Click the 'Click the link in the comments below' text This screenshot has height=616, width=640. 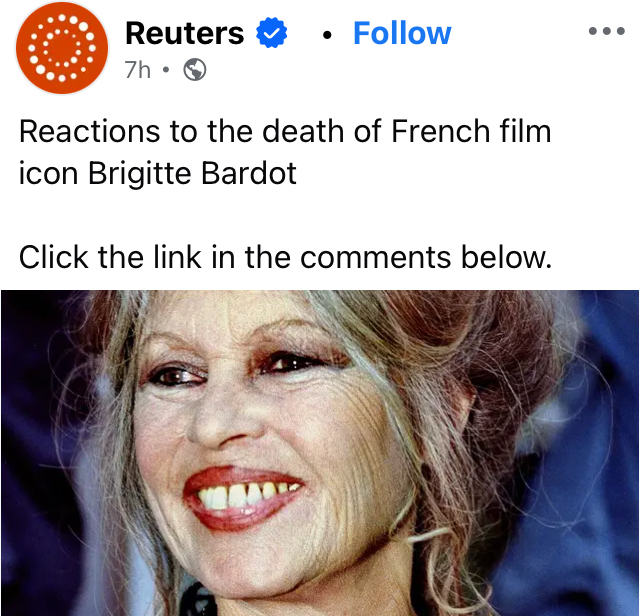tap(285, 257)
